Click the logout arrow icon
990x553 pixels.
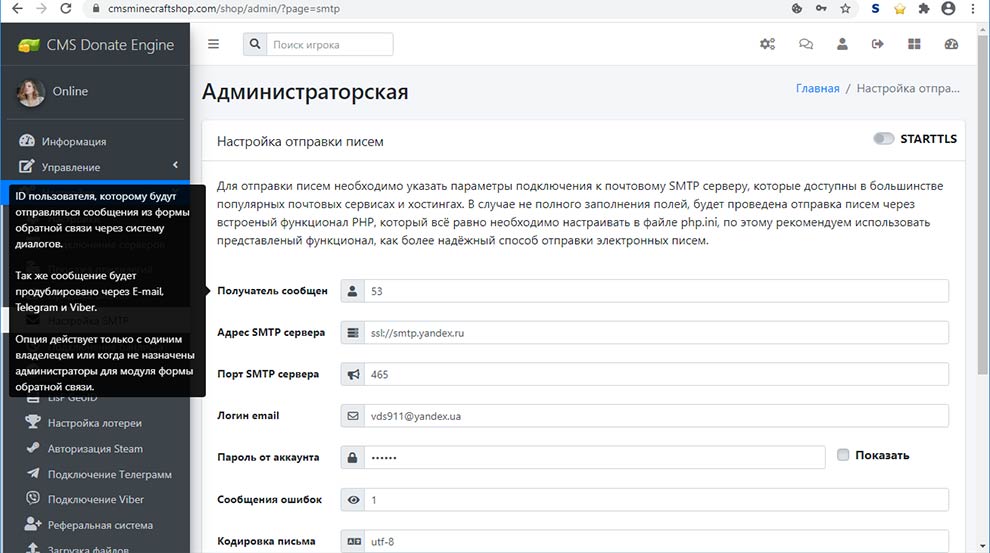(x=878, y=44)
